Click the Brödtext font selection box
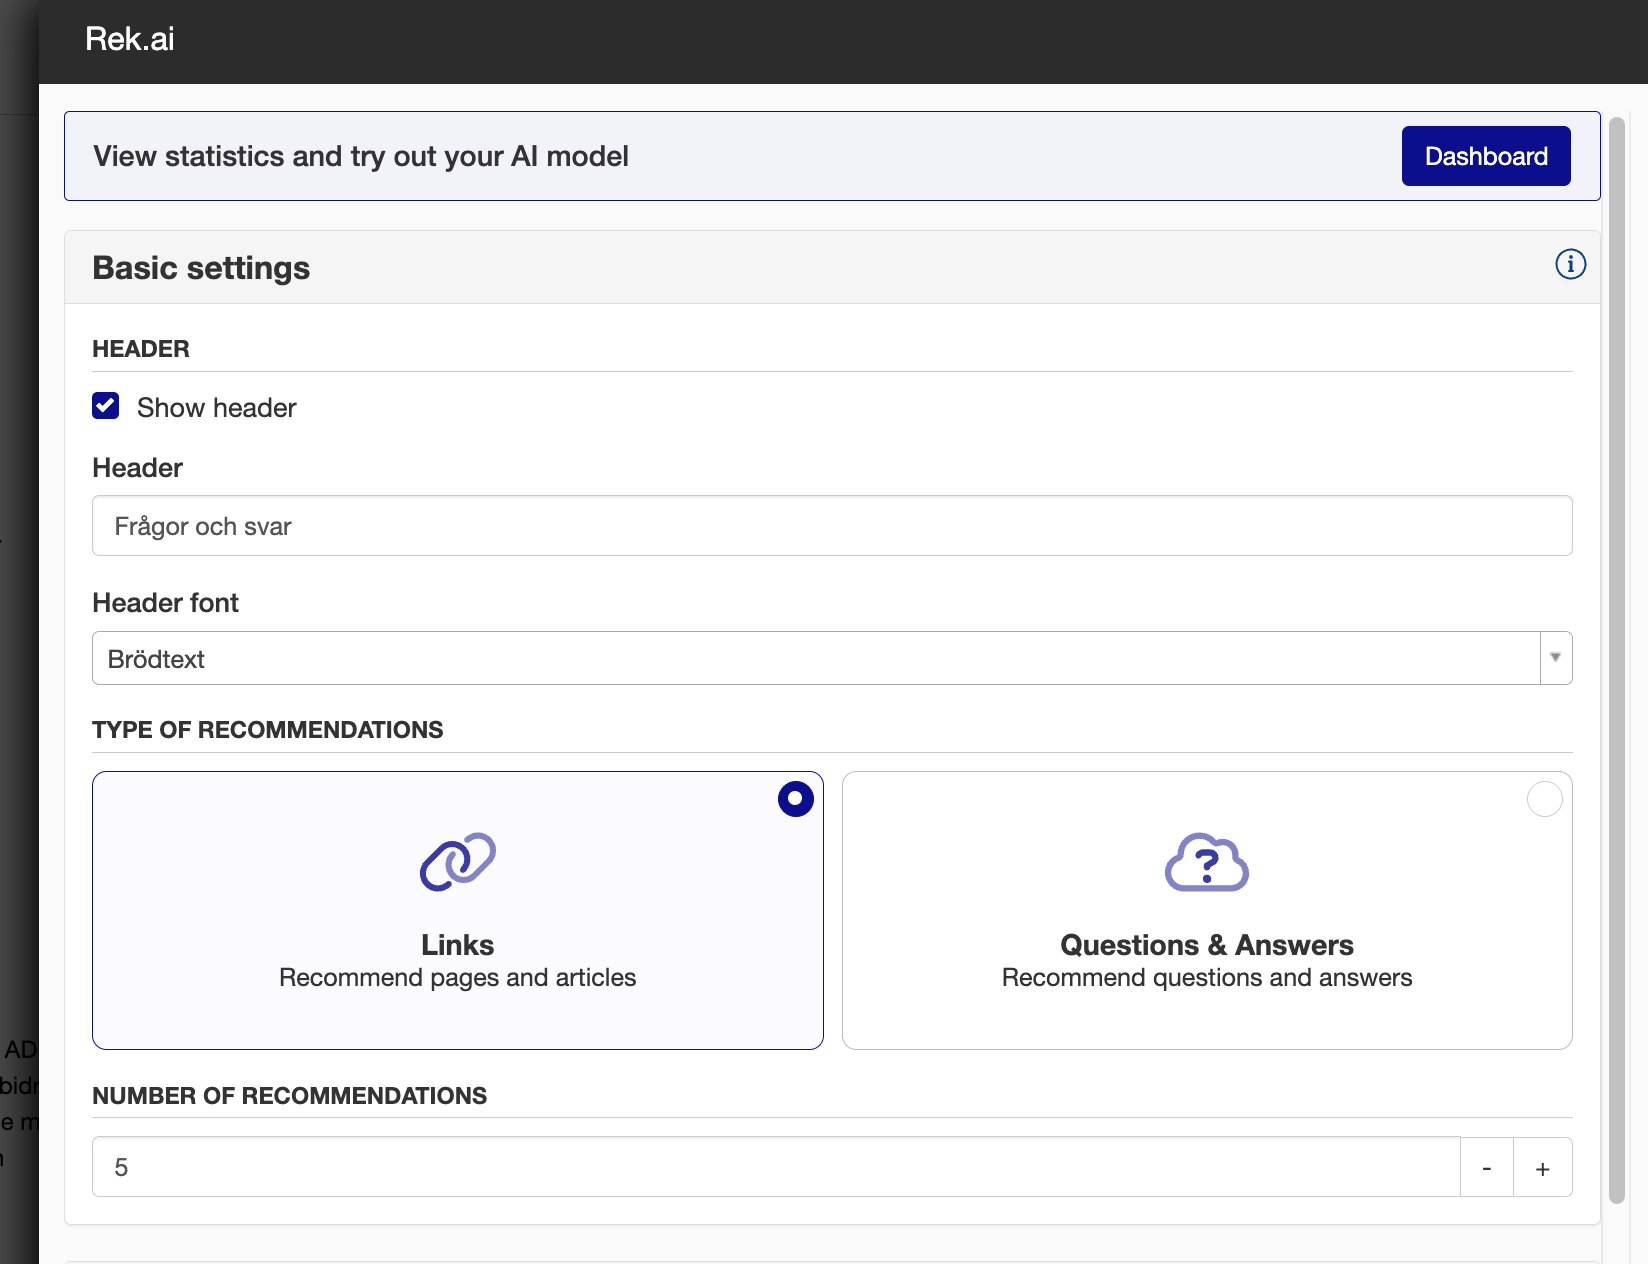 click(x=815, y=658)
